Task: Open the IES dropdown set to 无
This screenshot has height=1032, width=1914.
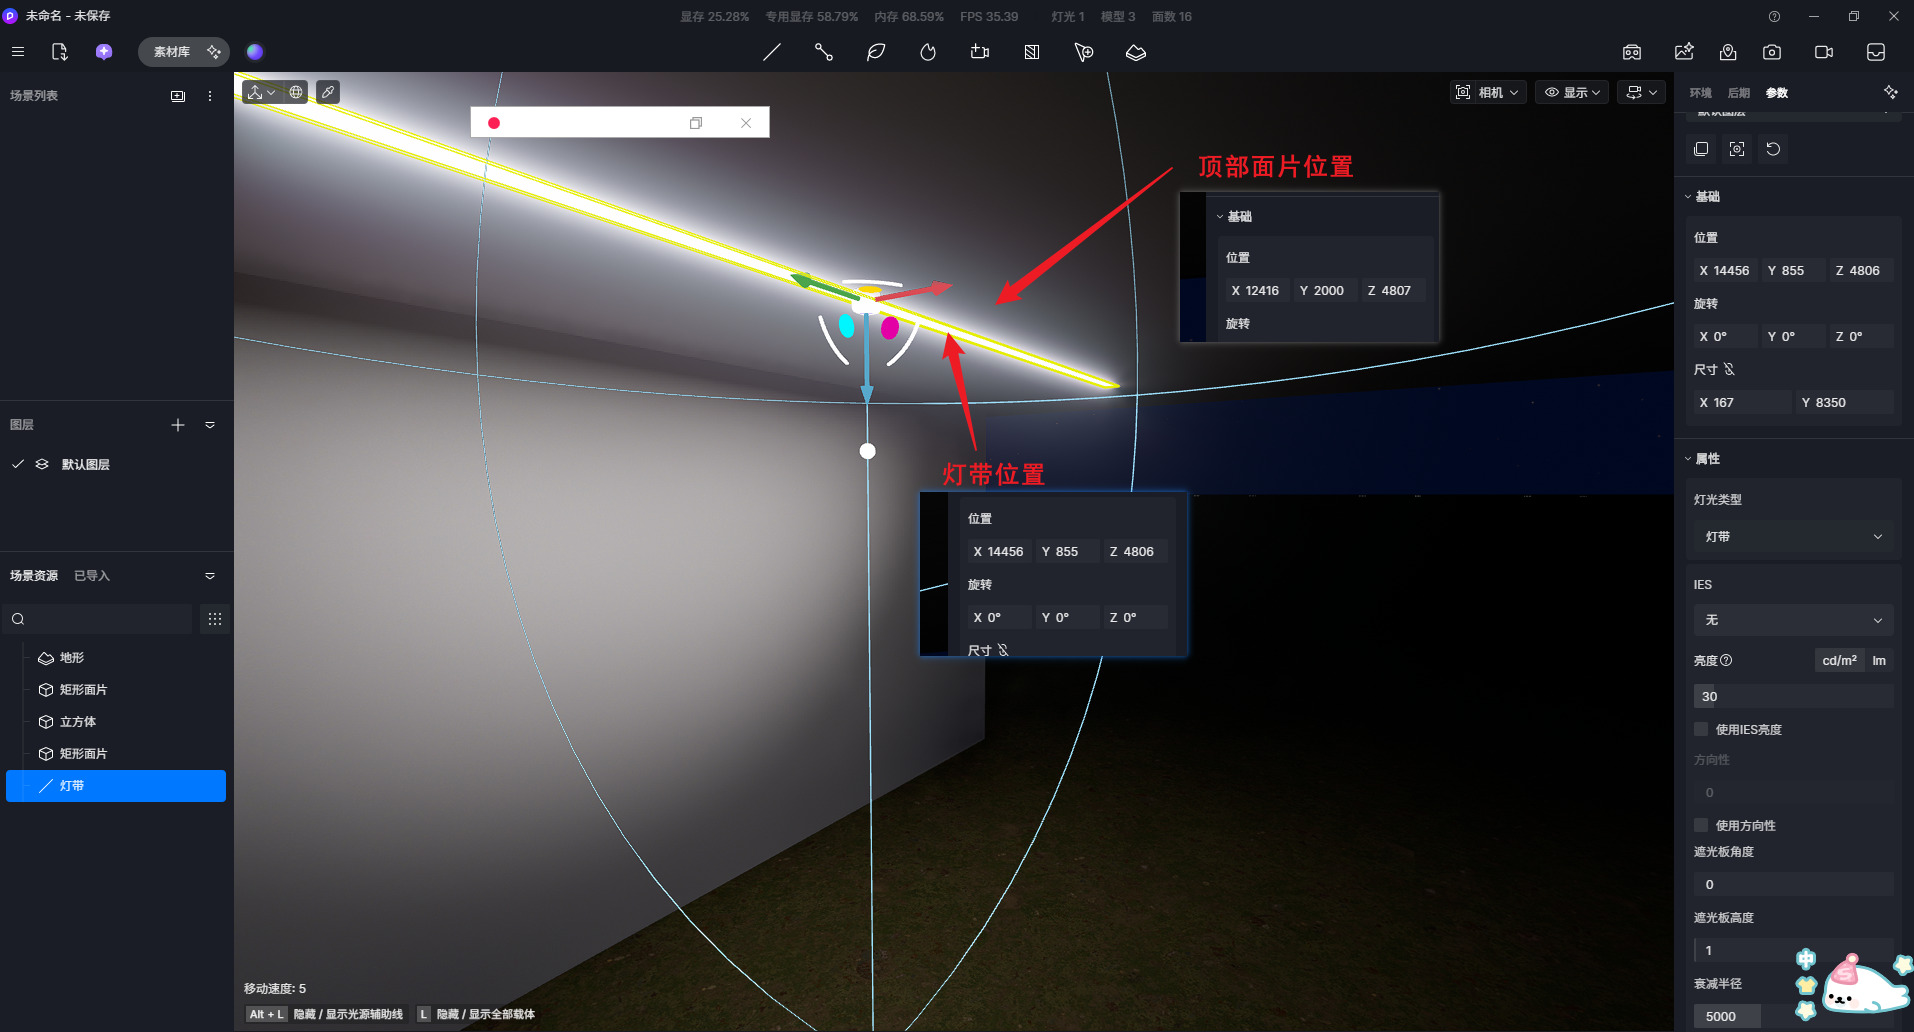Action: [x=1792, y=620]
